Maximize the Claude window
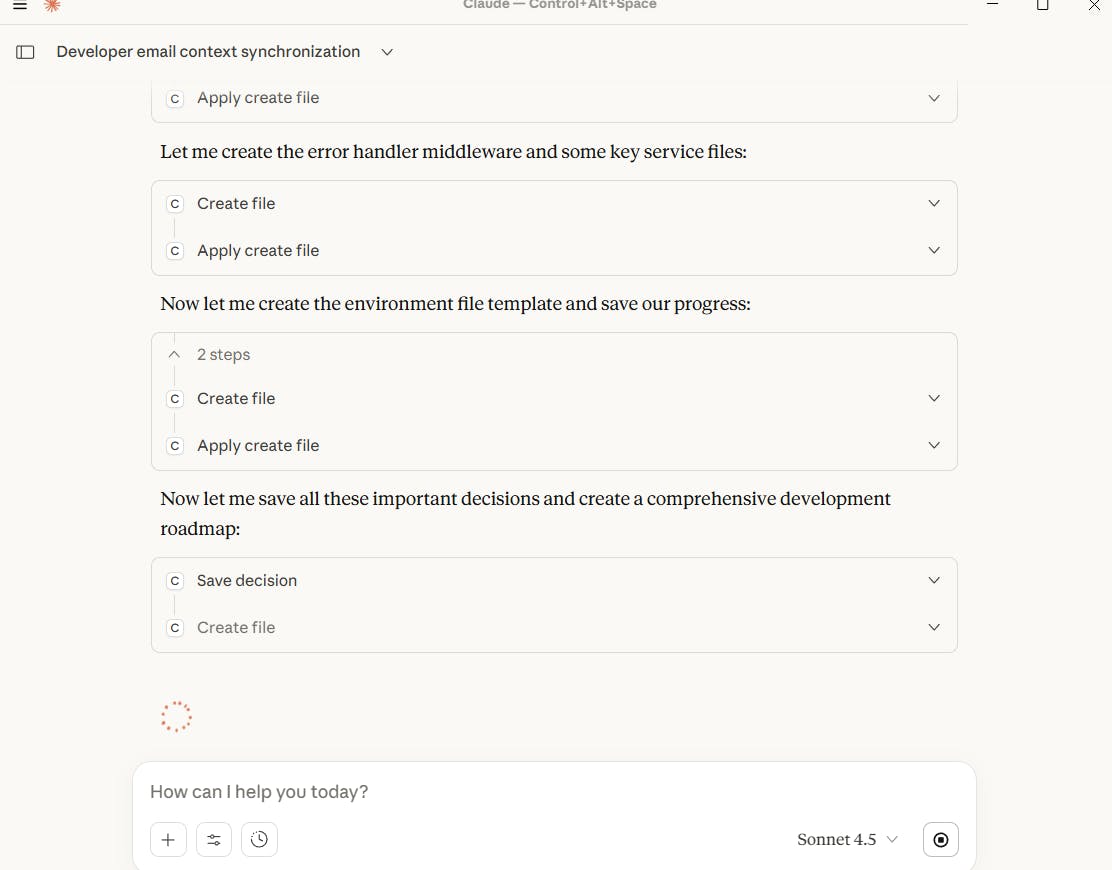Viewport: 1112px width, 870px height. [1042, 5]
